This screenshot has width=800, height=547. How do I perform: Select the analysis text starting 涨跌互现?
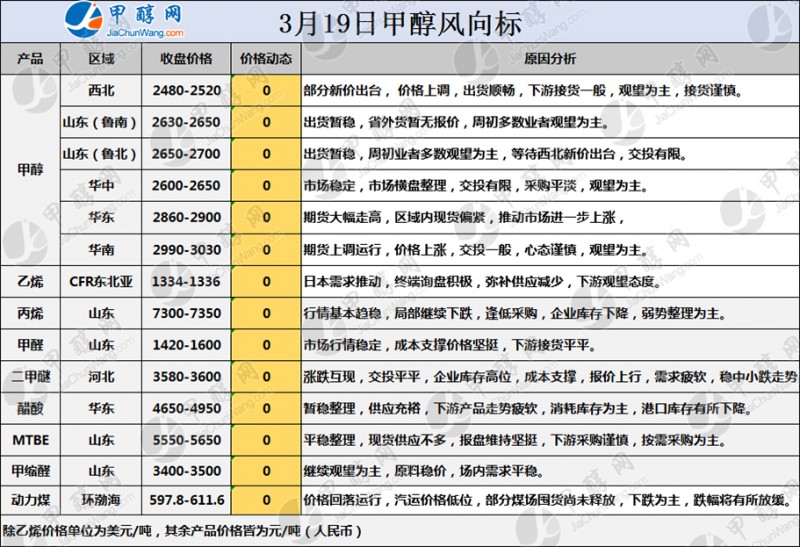550,377
